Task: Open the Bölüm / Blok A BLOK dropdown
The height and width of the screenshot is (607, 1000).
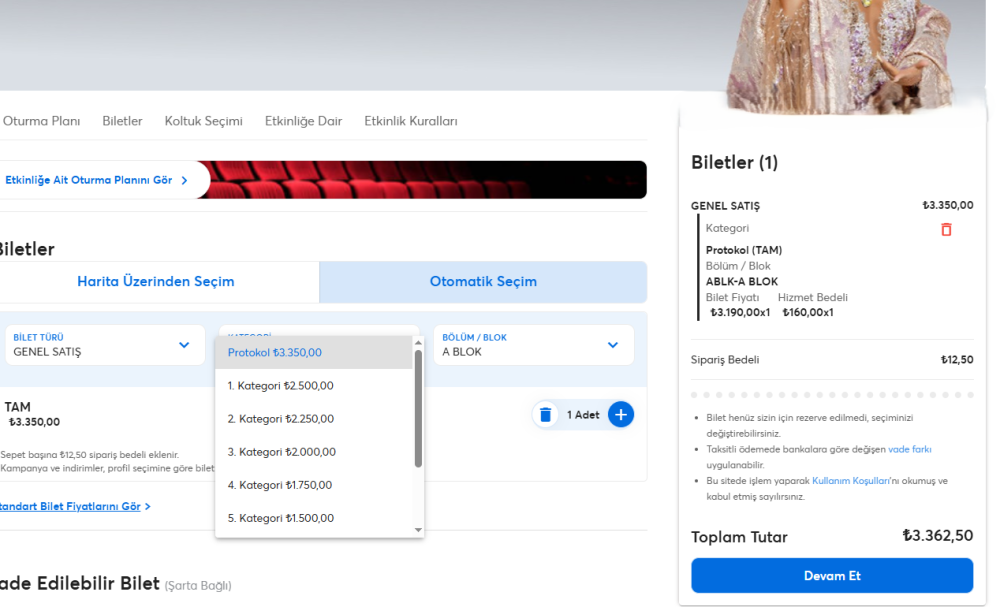Action: click(613, 345)
